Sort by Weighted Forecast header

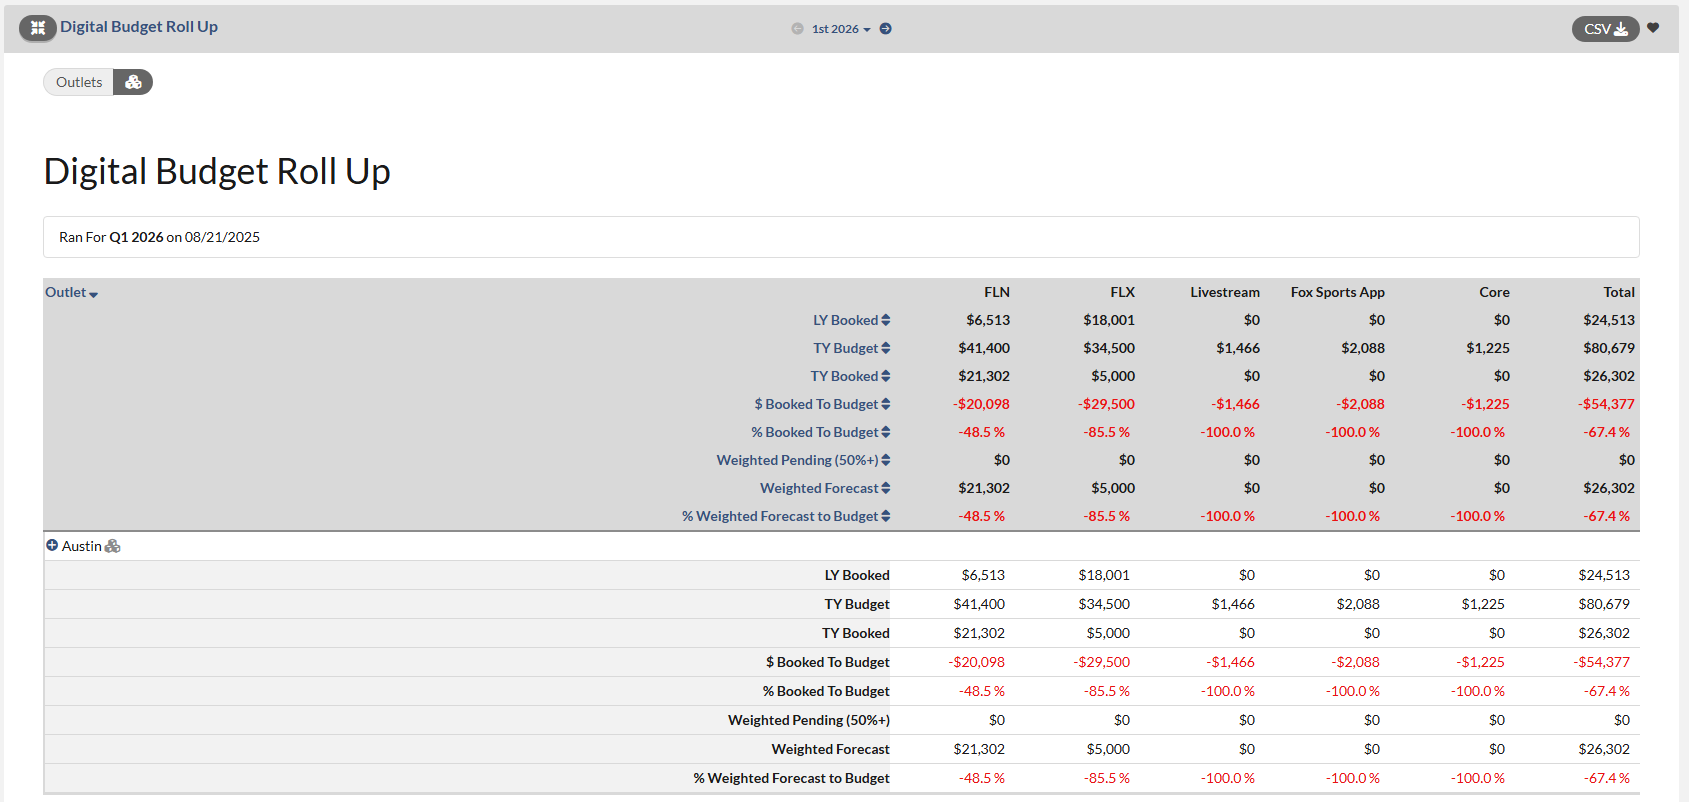(x=825, y=488)
